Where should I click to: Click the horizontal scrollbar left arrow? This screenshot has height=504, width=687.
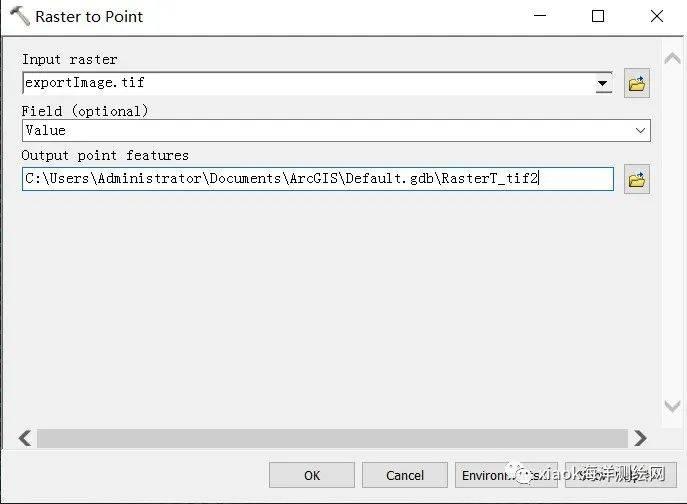click(25, 438)
